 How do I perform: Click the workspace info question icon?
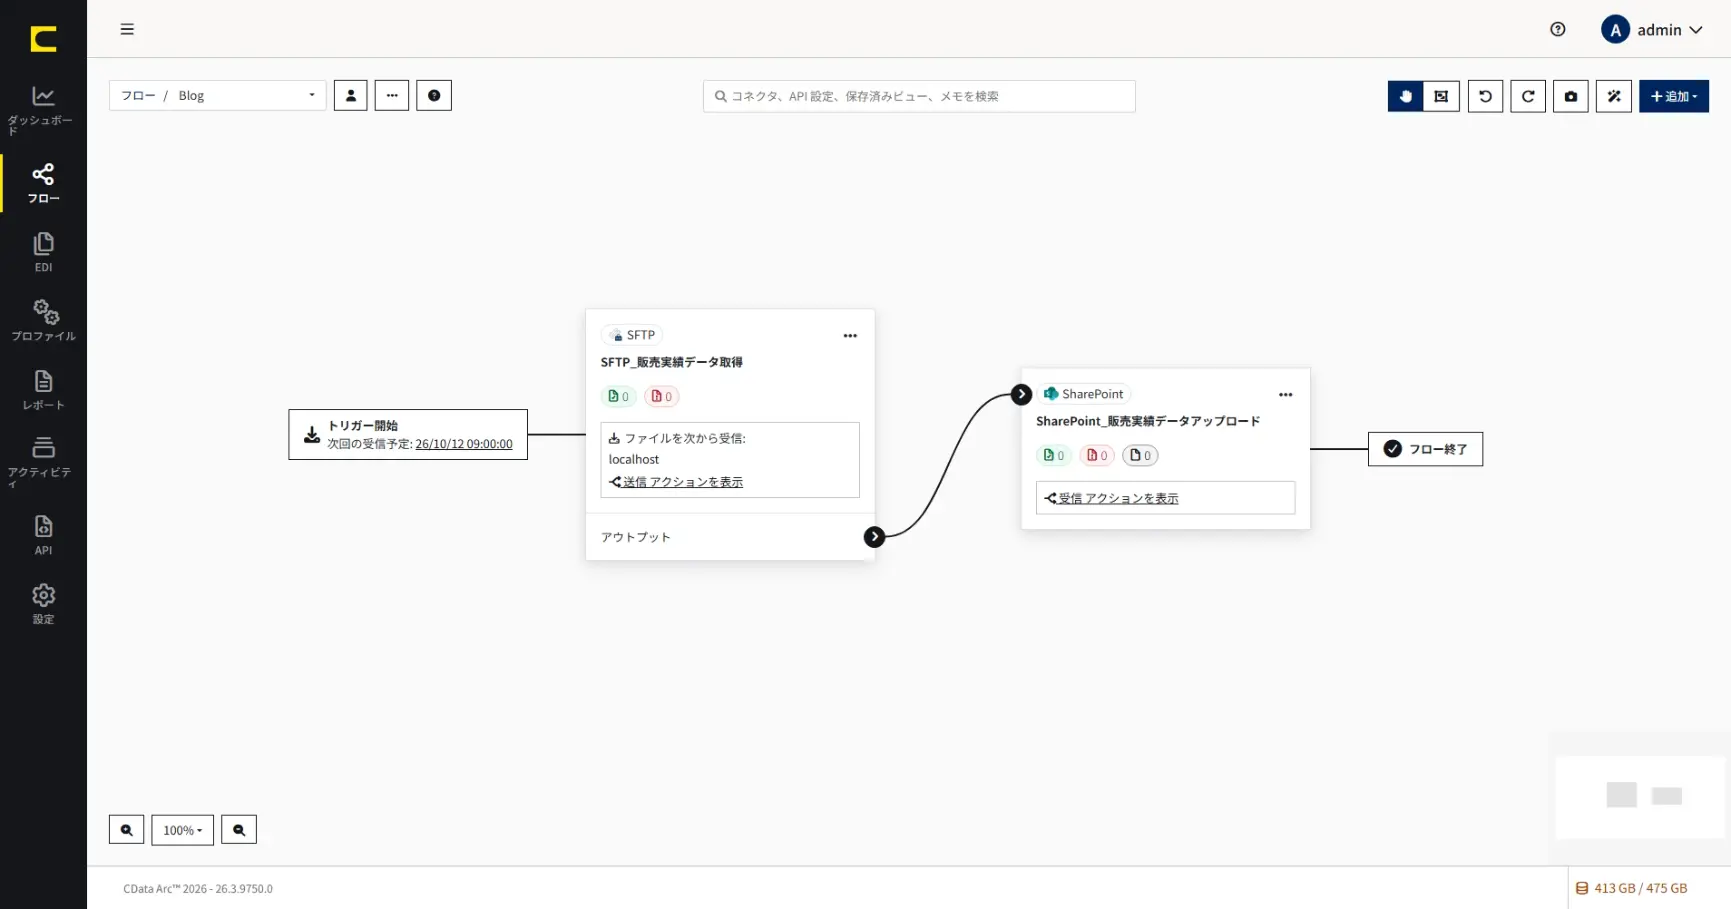pos(434,96)
